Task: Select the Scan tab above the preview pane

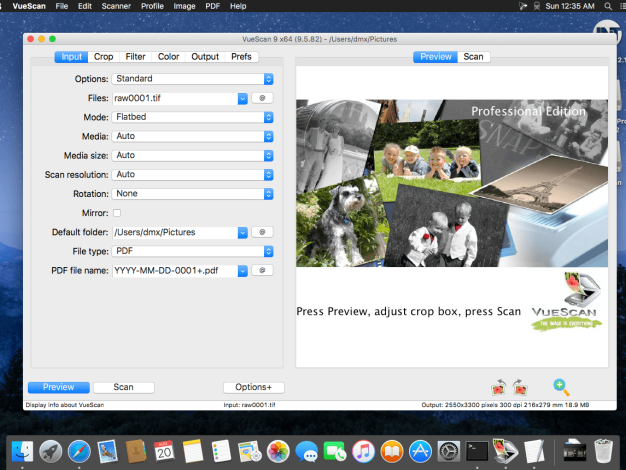Action: (x=473, y=57)
